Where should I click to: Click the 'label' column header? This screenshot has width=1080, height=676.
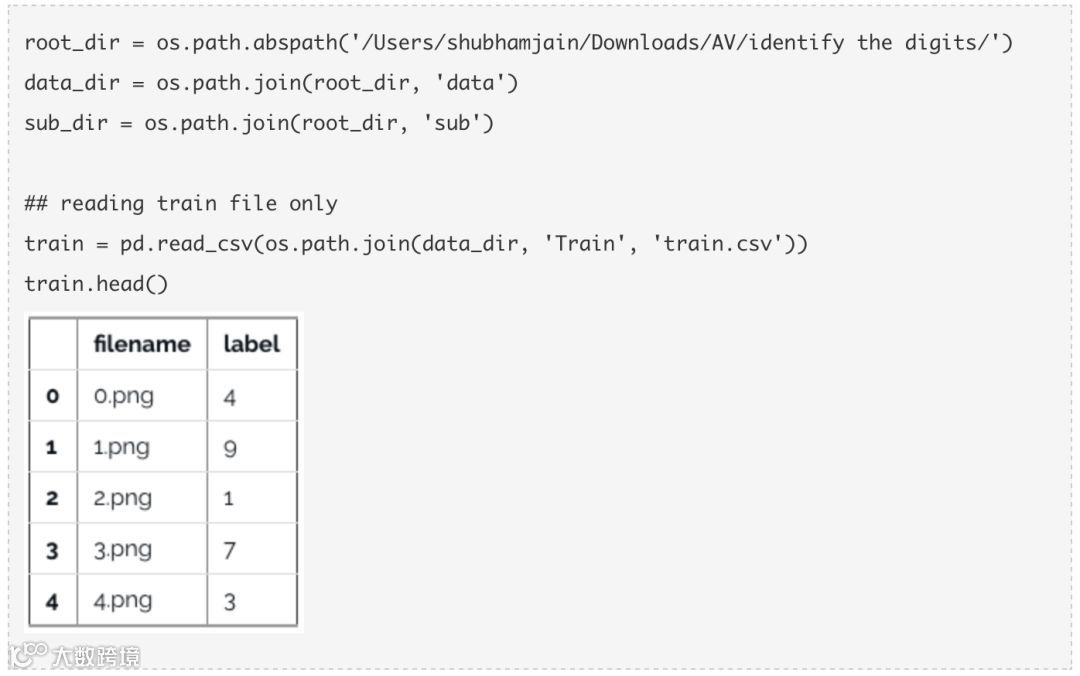pyautogui.click(x=251, y=344)
